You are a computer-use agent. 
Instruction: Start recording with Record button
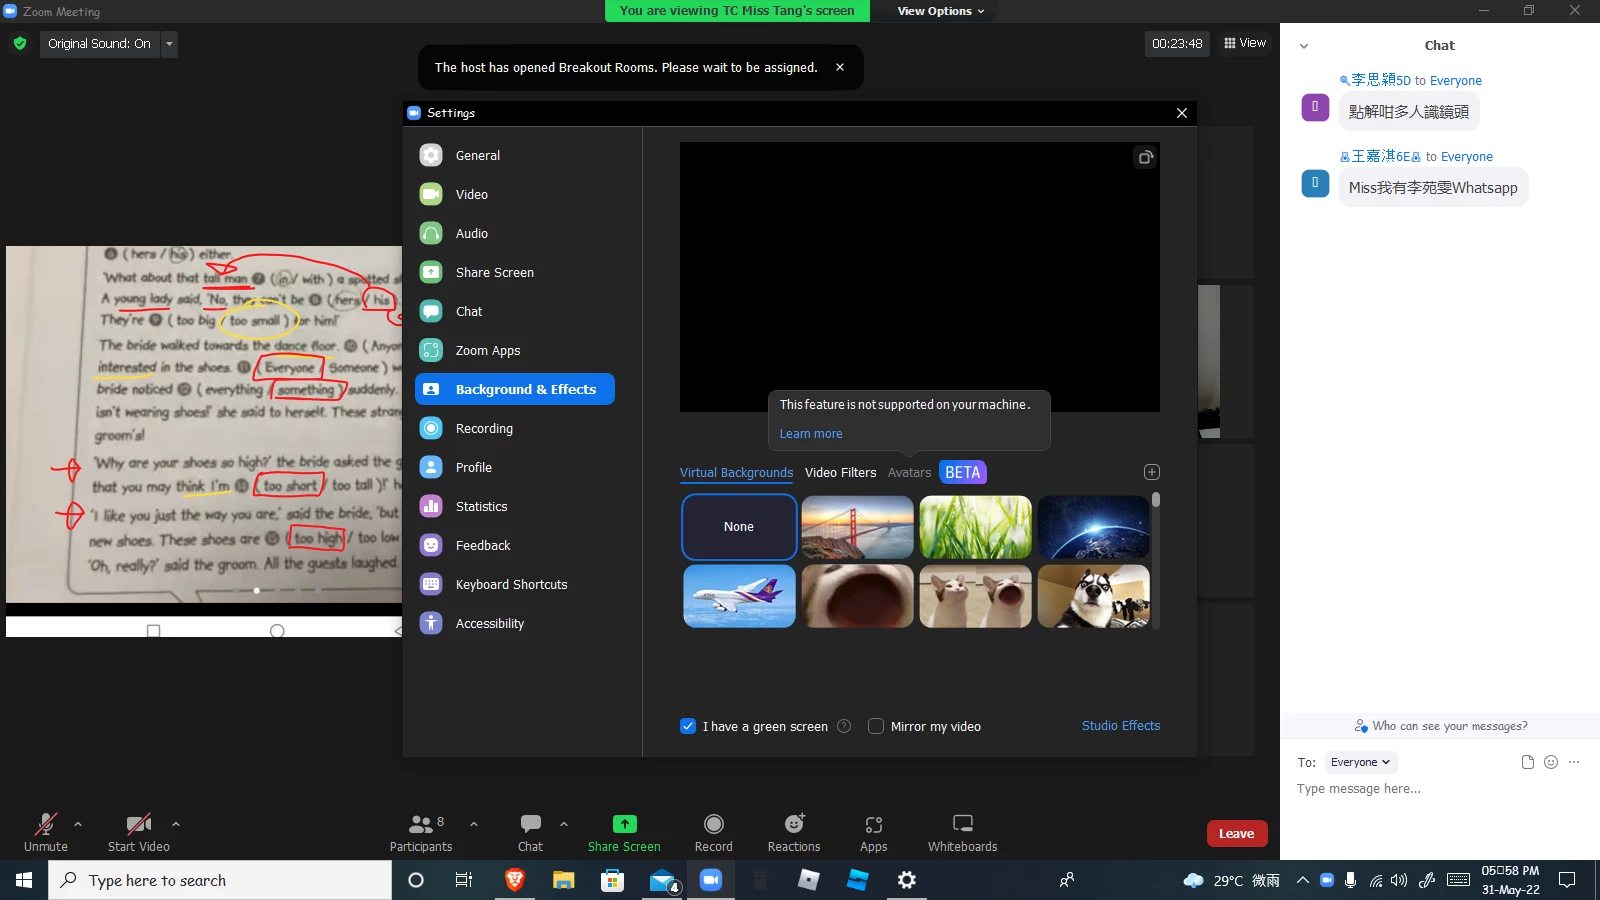(714, 832)
